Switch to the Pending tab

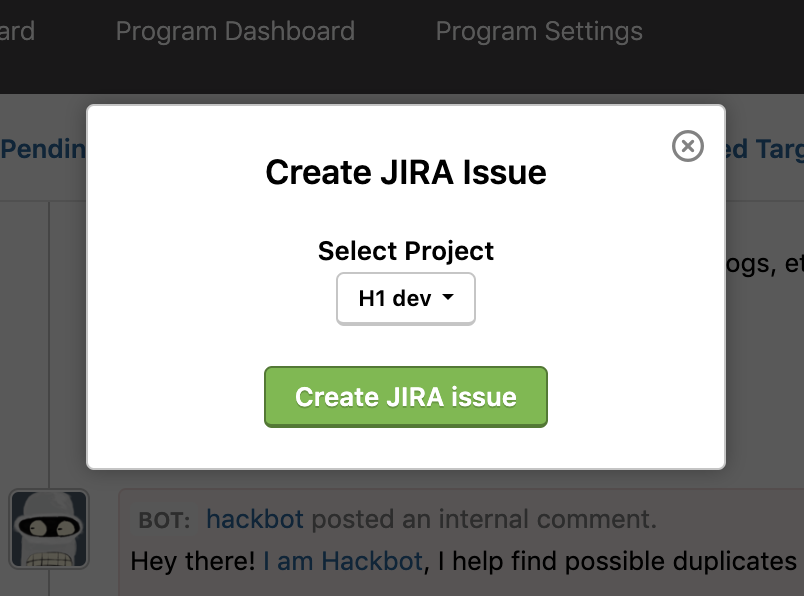43,149
